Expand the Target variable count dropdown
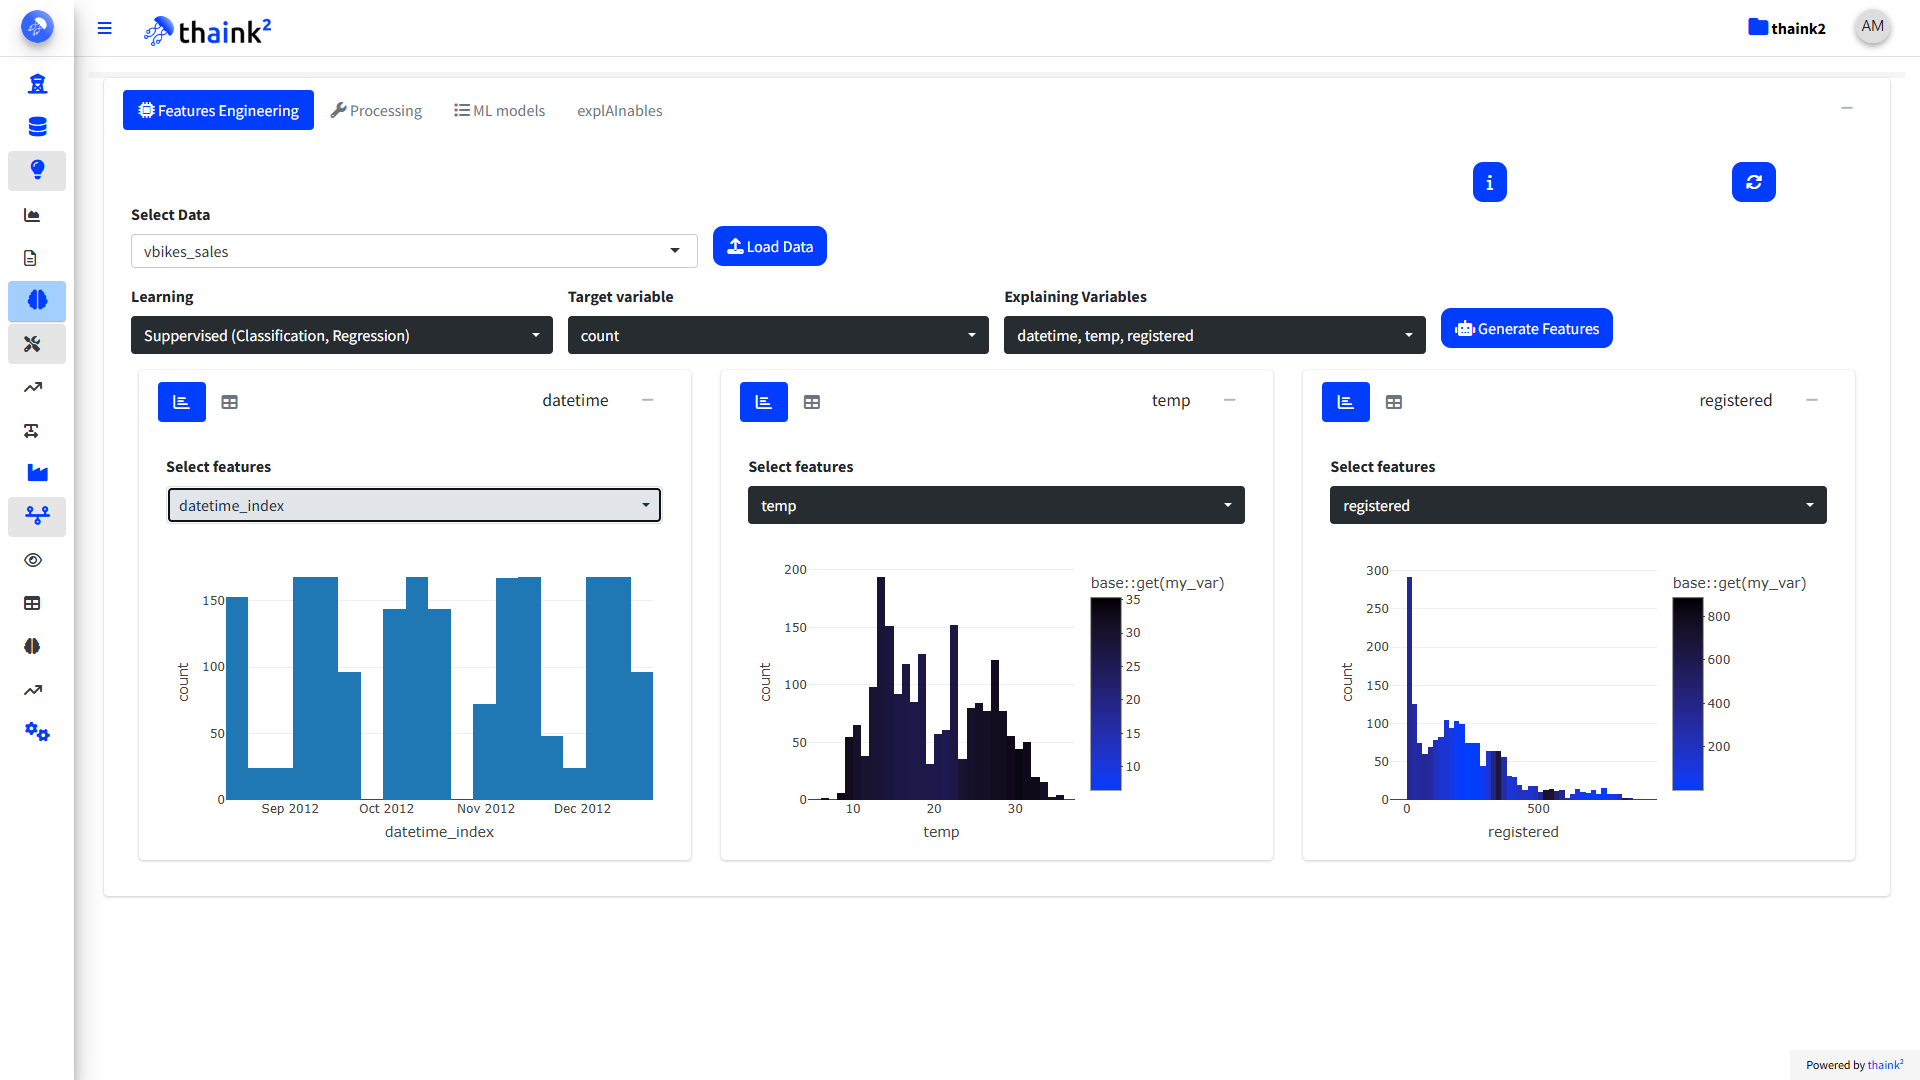The image size is (1920, 1080). point(777,336)
